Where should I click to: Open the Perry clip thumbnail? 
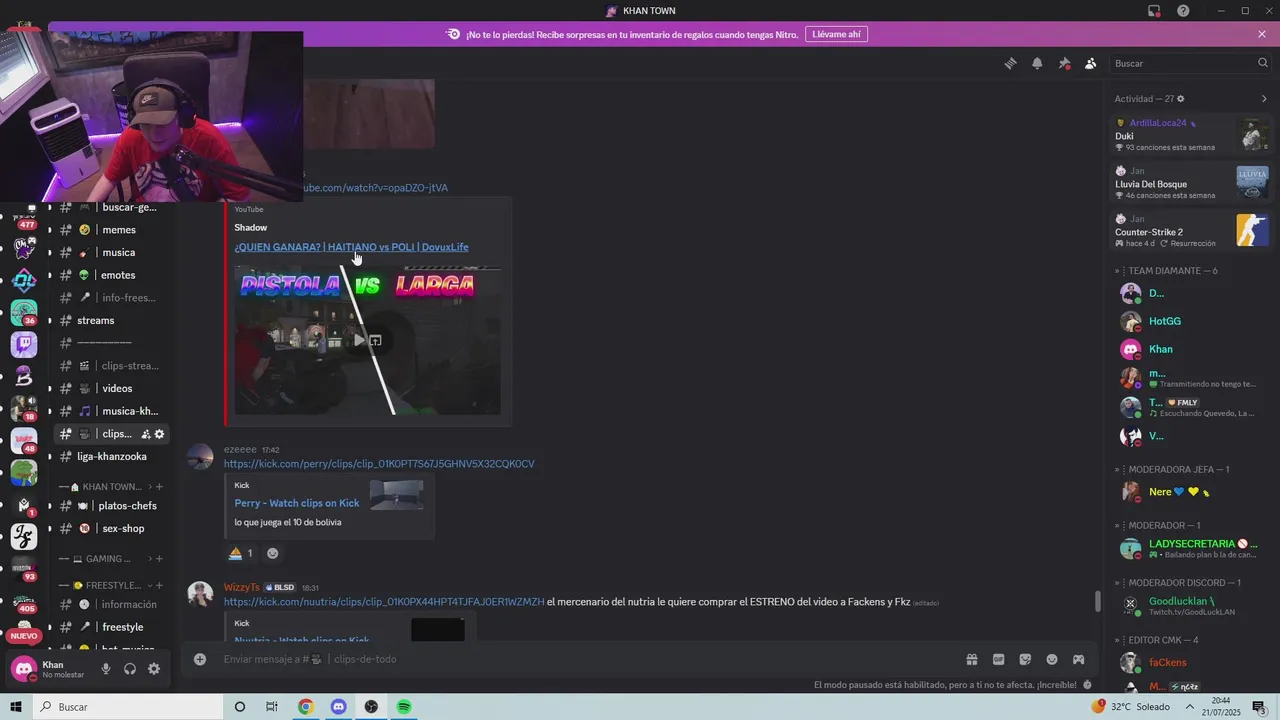point(397,494)
